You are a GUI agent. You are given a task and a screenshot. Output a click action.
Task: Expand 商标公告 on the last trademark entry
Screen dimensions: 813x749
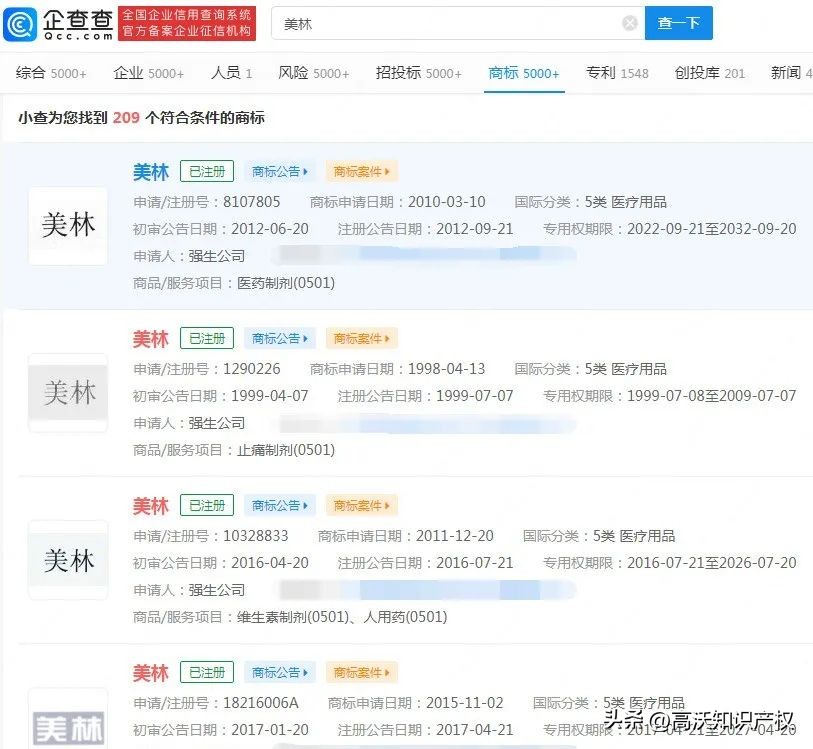coord(279,672)
